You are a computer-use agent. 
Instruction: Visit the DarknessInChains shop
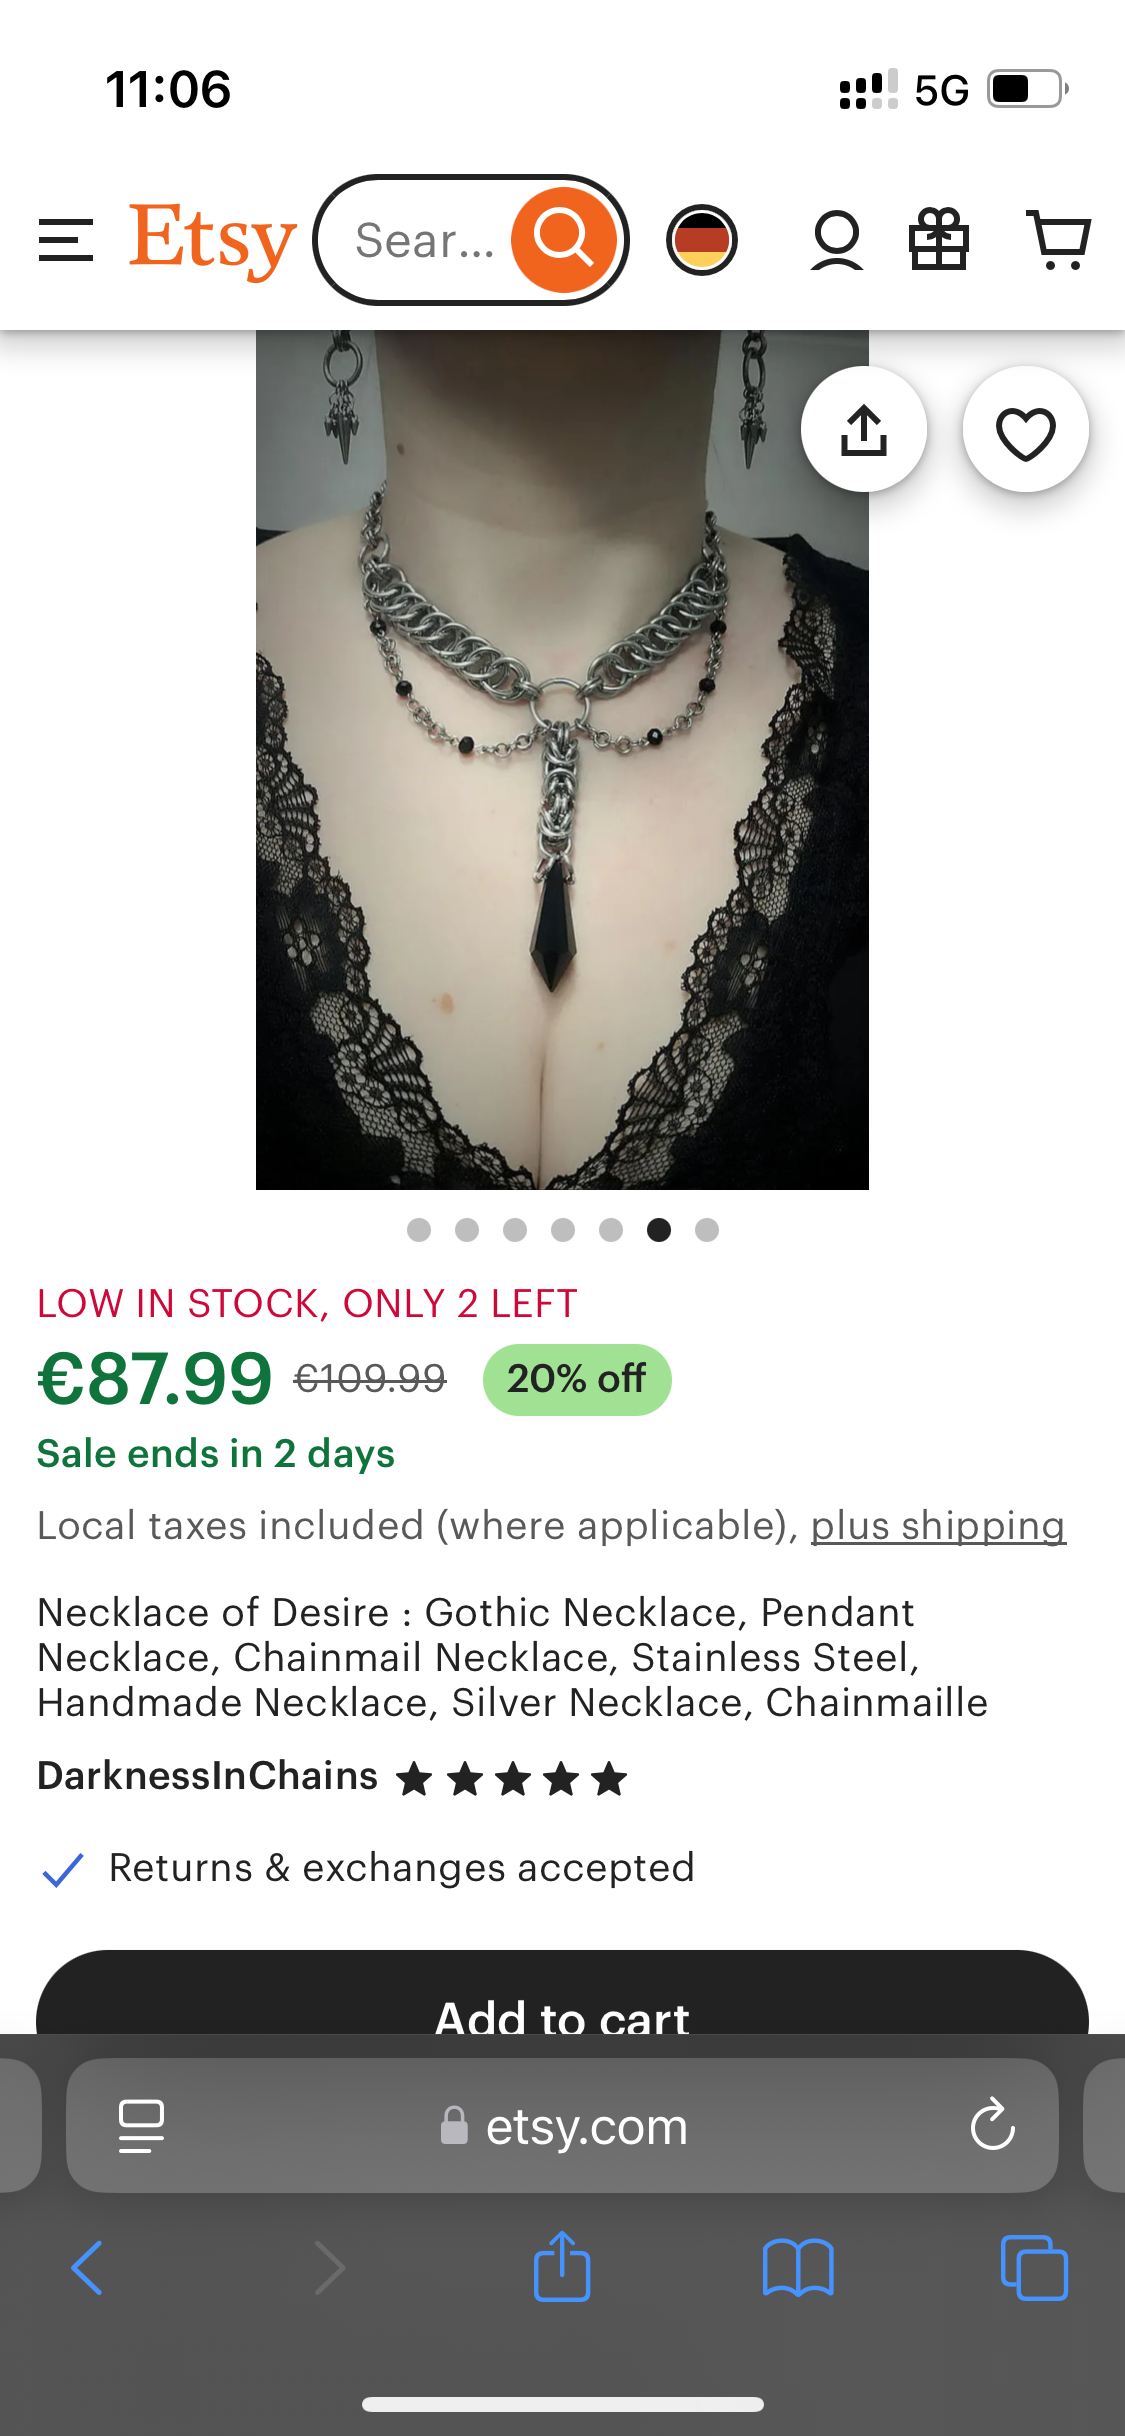pos(208,1776)
